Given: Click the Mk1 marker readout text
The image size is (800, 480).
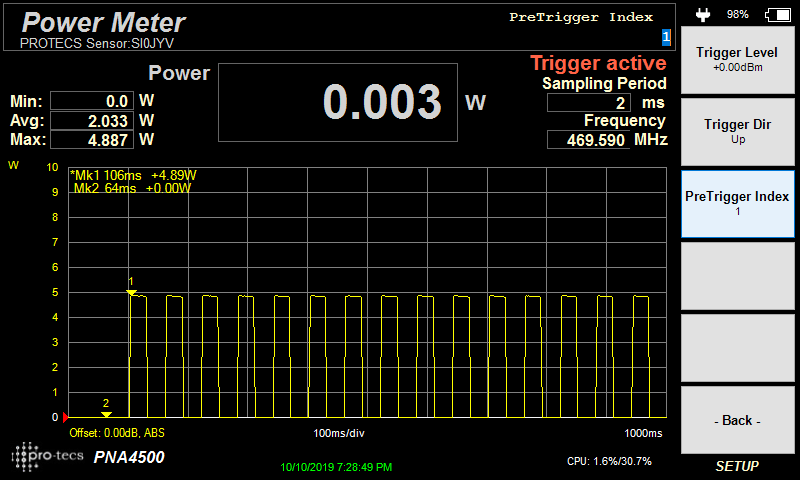Looking at the screenshot, I should click(132, 174).
